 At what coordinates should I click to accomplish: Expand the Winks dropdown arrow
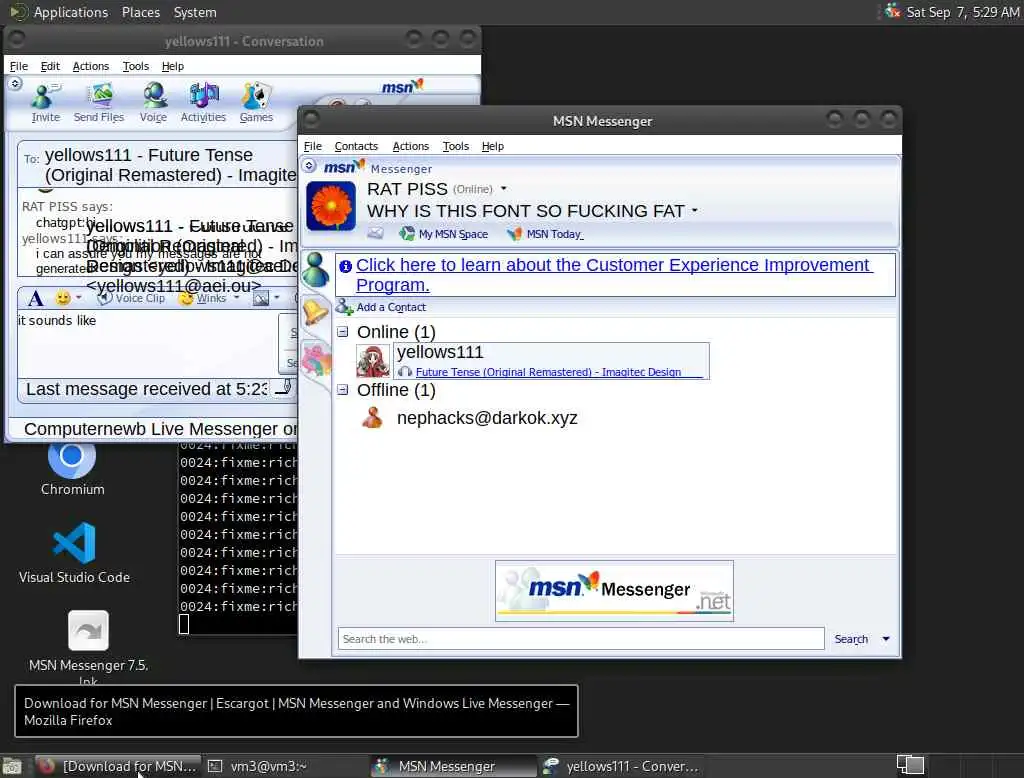236,298
